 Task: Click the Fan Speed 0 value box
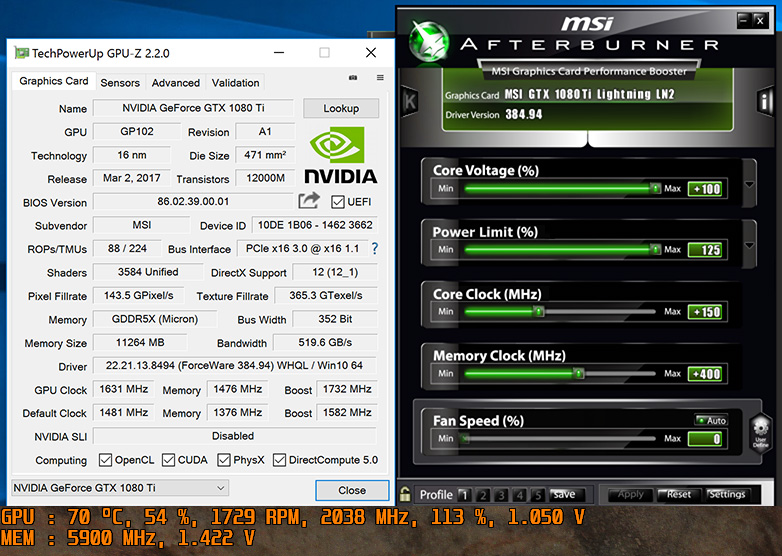[705, 439]
